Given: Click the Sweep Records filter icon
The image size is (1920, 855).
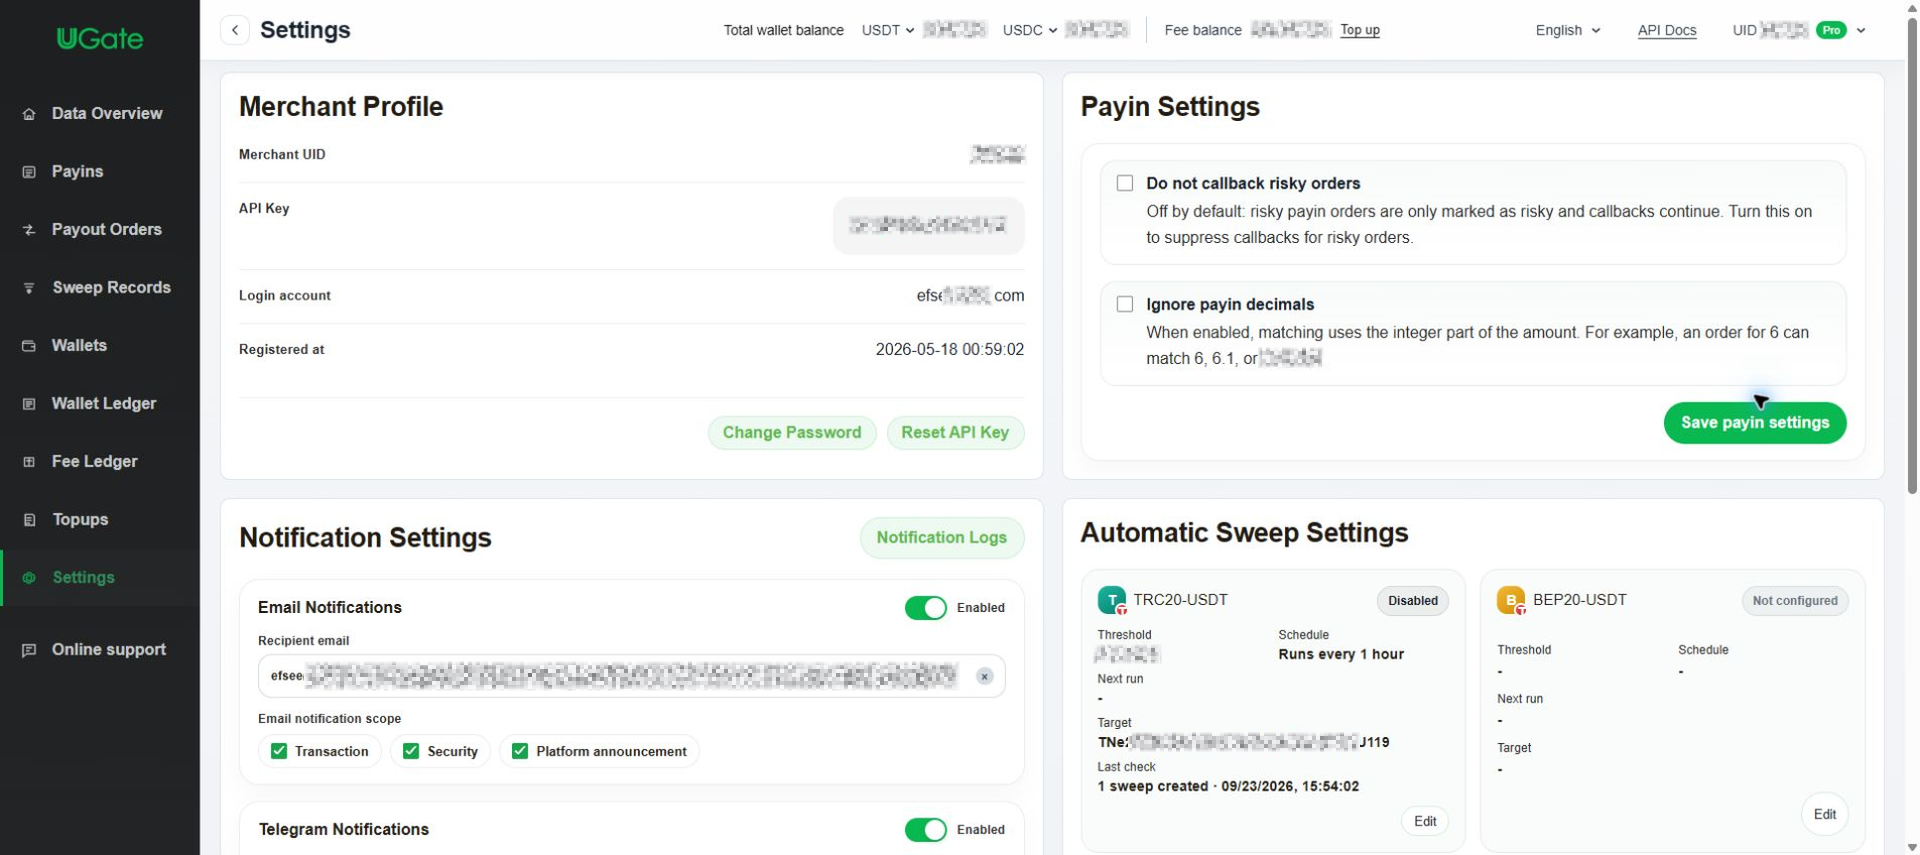Looking at the screenshot, I should pos(29,288).
